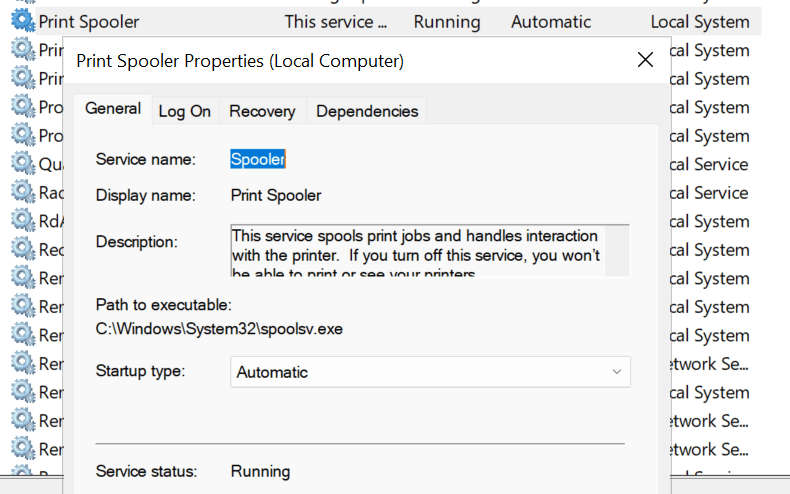
Task: Click the Print Spooler display name value
Action: 276,195
